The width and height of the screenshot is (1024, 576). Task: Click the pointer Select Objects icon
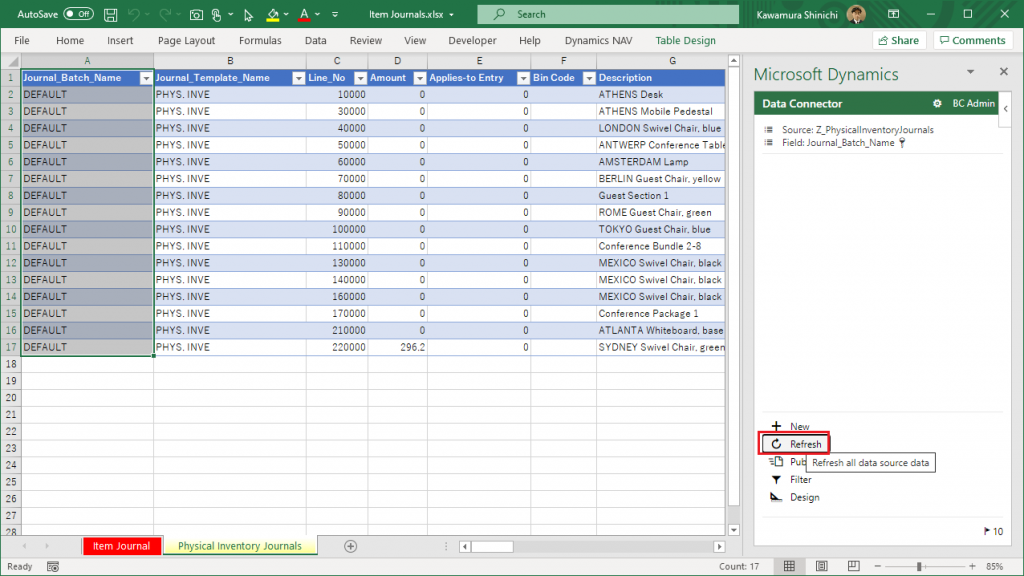248,14
